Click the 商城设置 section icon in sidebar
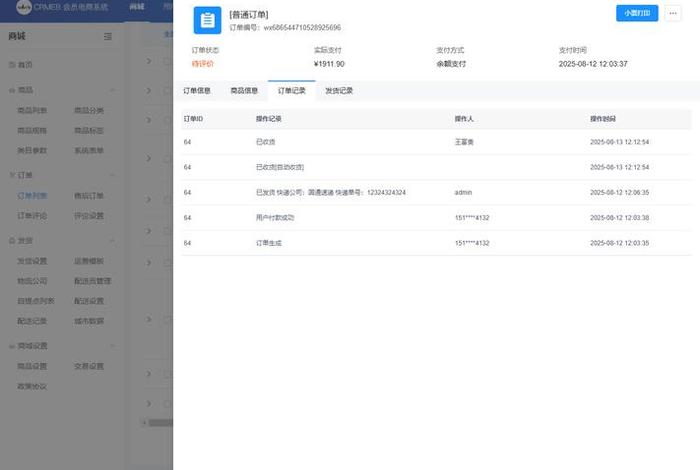Viewport: 700px width, 470px height. pos(12,346)
